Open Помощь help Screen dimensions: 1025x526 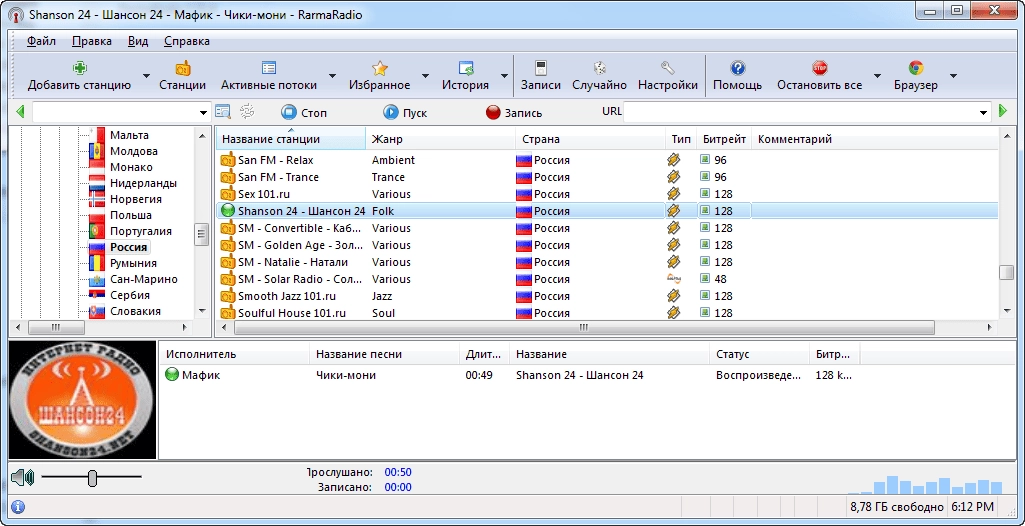click(737, 76)
